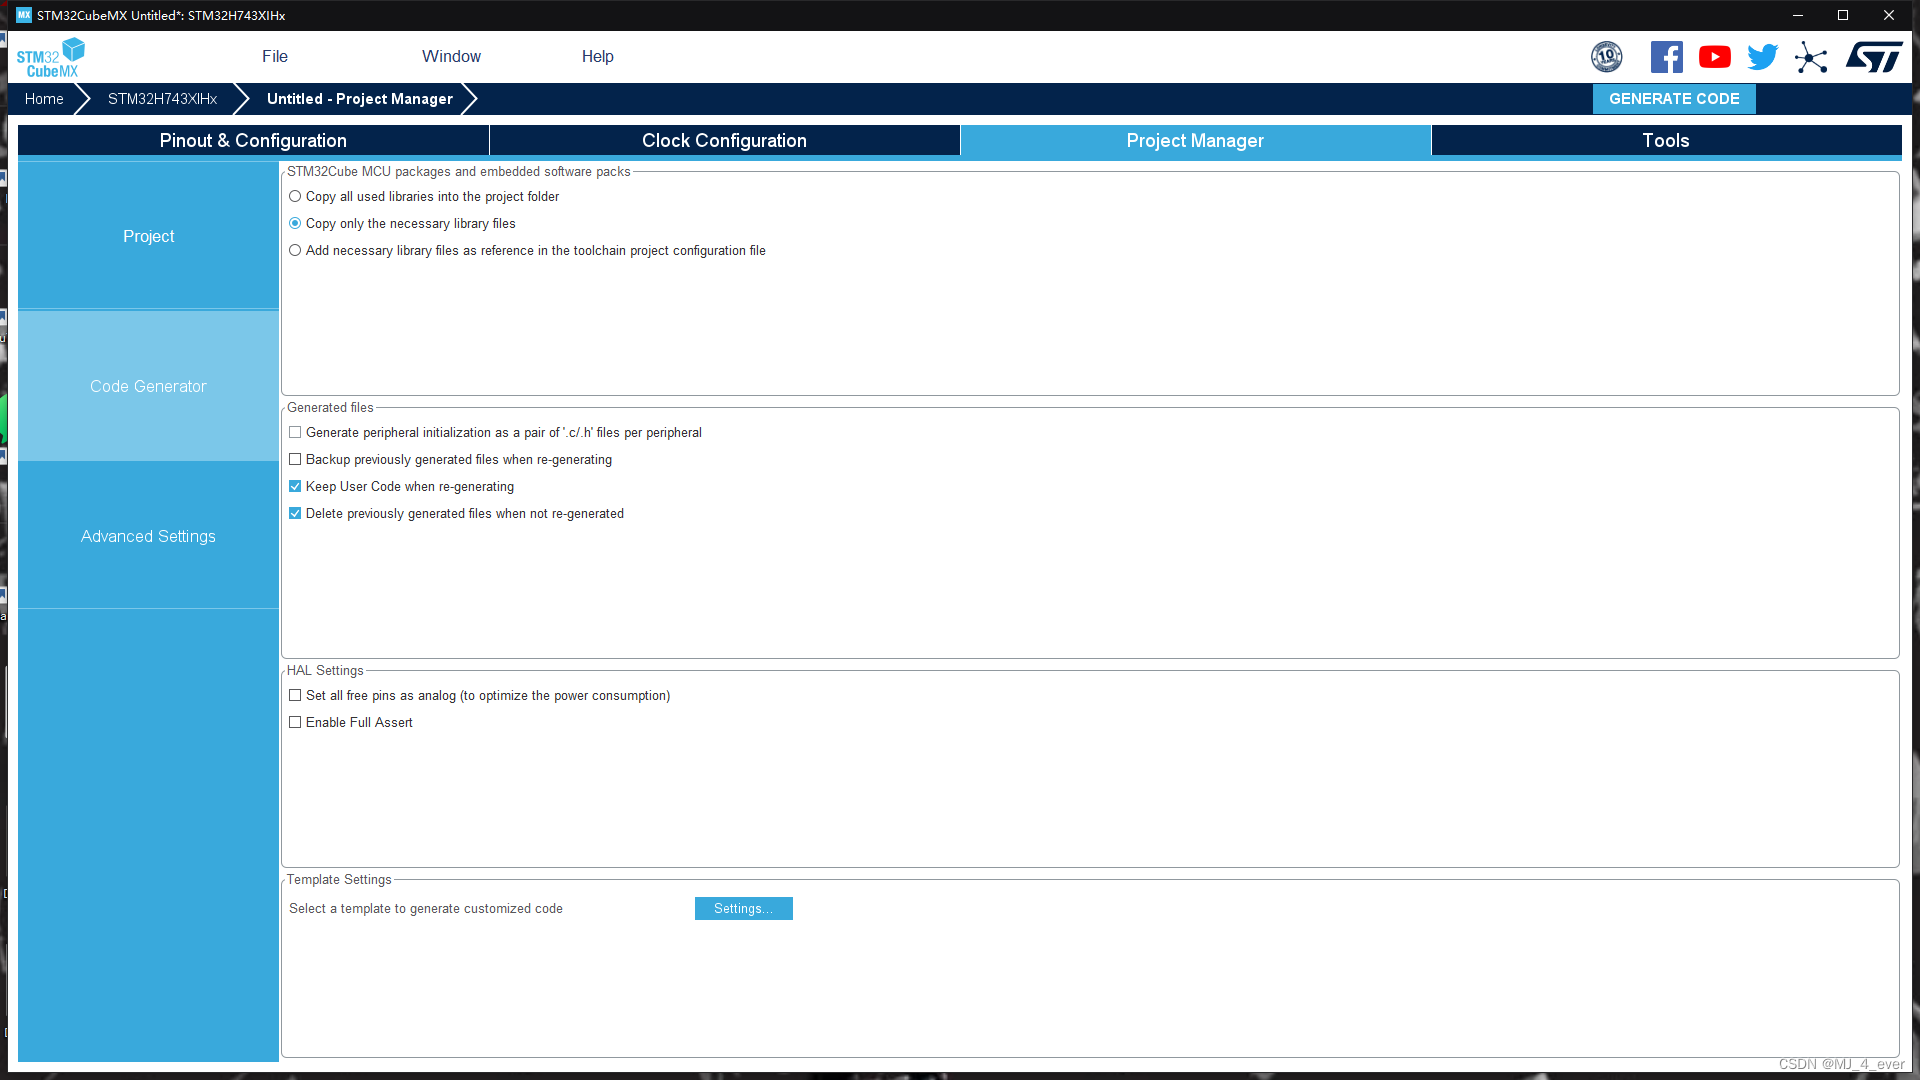This screenshot has height=1080, width=1920.
Task: Click the STM32CubeMX logo icon
Action: [50, 58]
